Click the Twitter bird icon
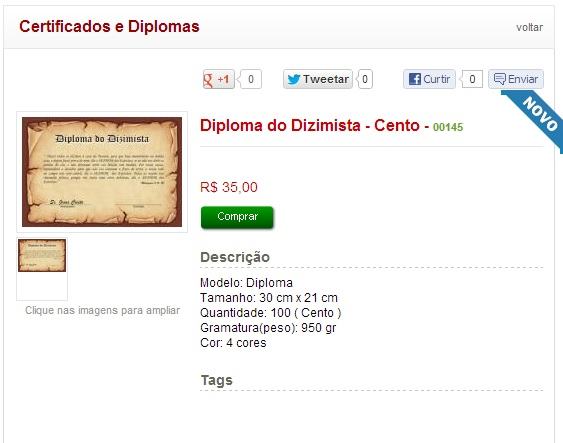563x443 pixels. coord(294,79)
